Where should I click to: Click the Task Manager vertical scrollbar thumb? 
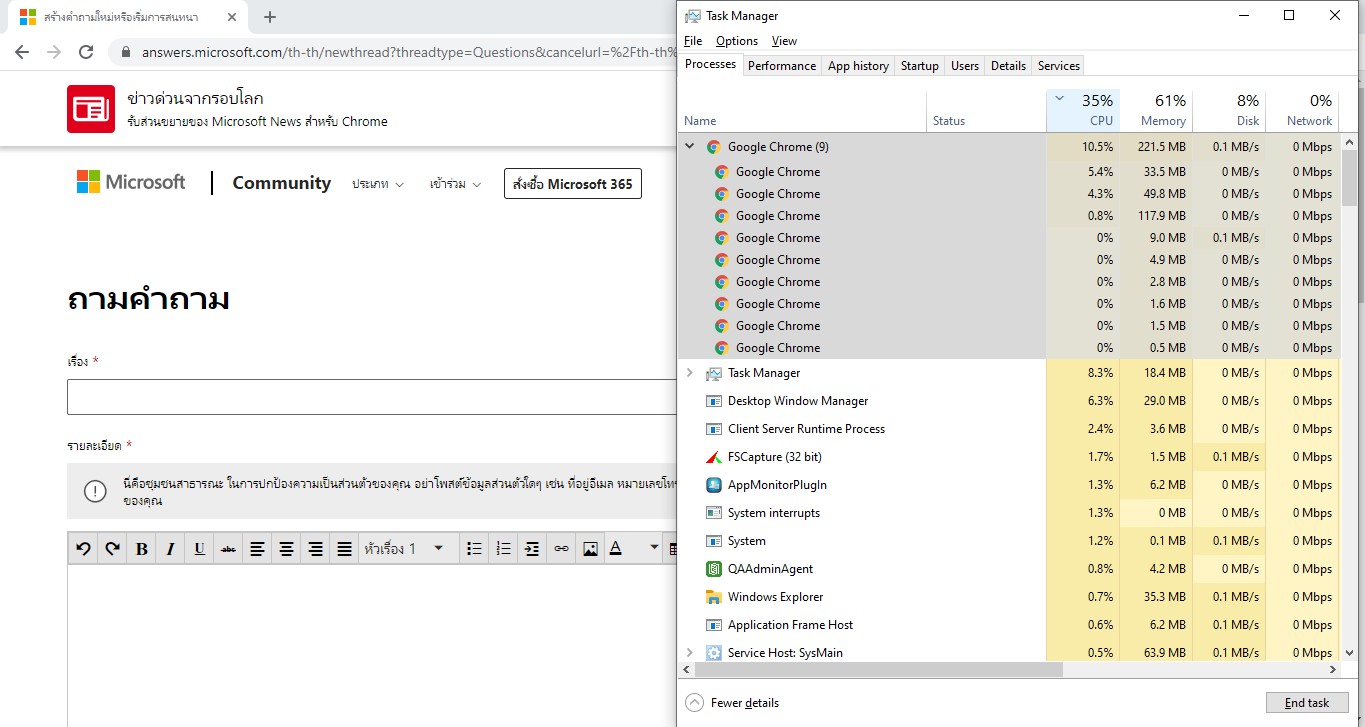tap(1348, 178)
